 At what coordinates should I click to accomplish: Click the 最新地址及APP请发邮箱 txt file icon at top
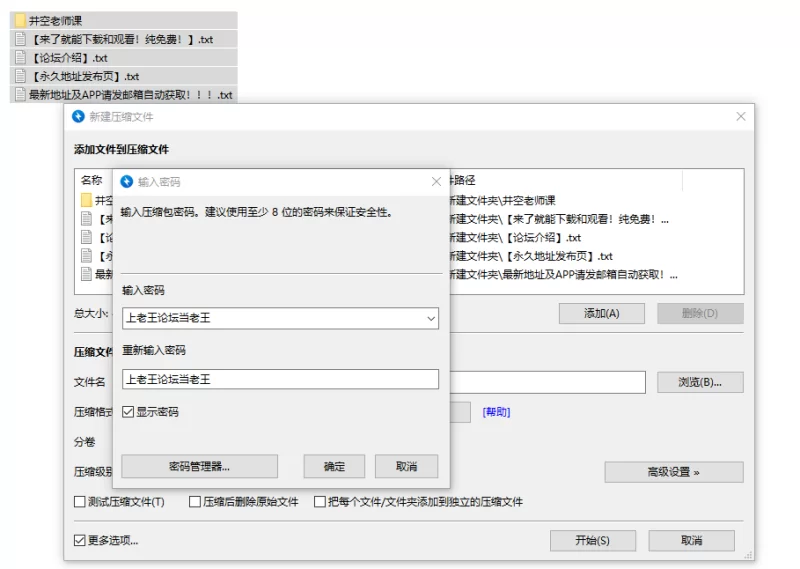(x=20, y=94)
